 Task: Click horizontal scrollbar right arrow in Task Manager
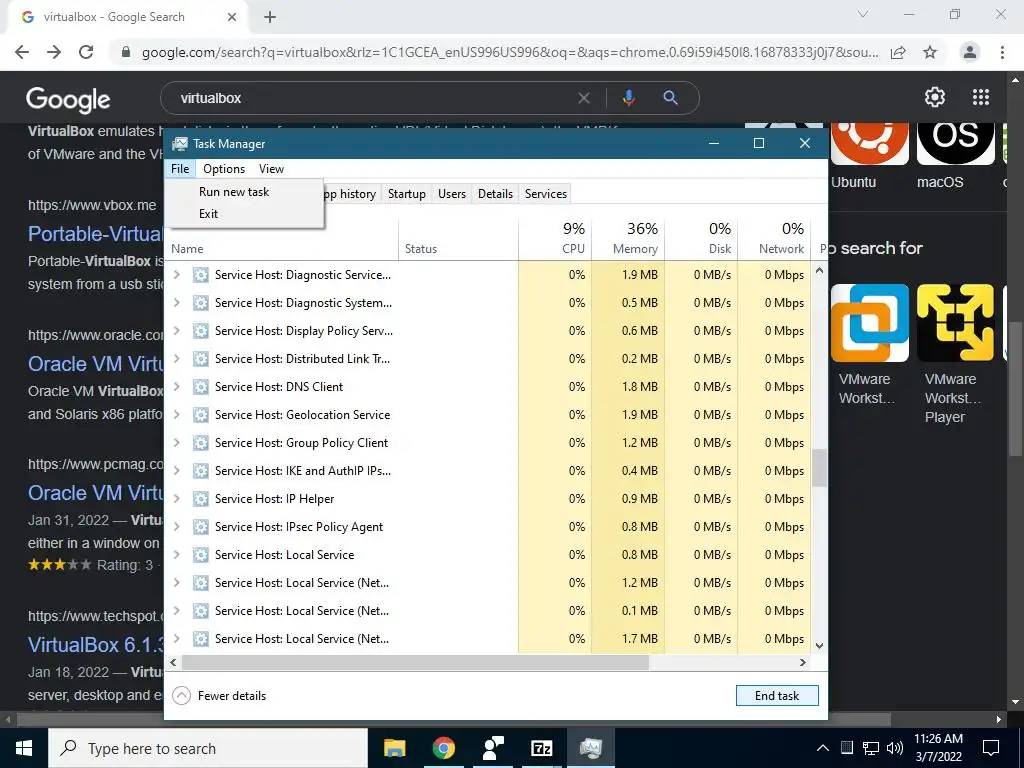803,662
